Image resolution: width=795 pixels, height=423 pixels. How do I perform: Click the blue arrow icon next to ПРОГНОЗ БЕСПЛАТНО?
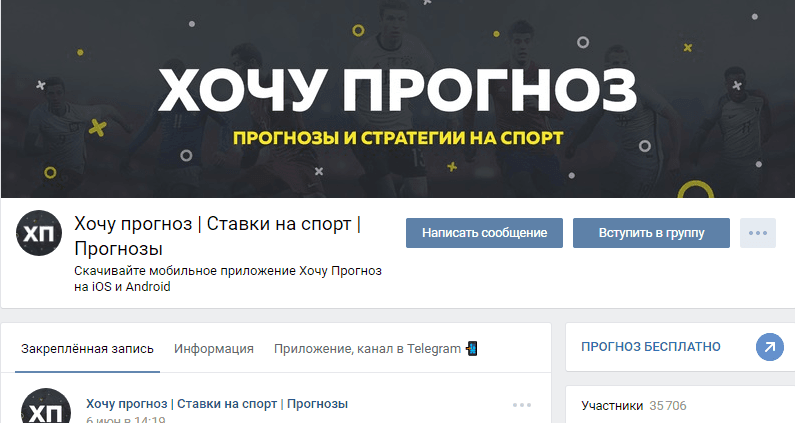point(770,347)
